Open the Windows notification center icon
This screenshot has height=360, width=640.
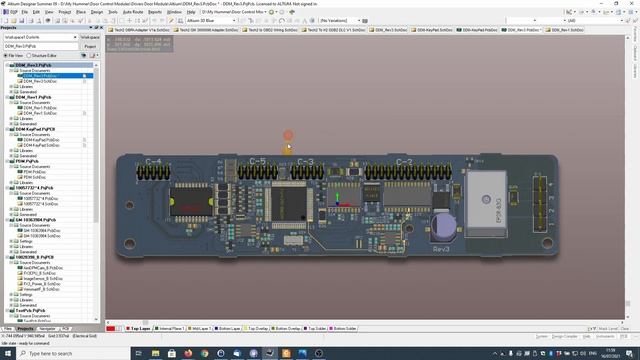[630, 353]
